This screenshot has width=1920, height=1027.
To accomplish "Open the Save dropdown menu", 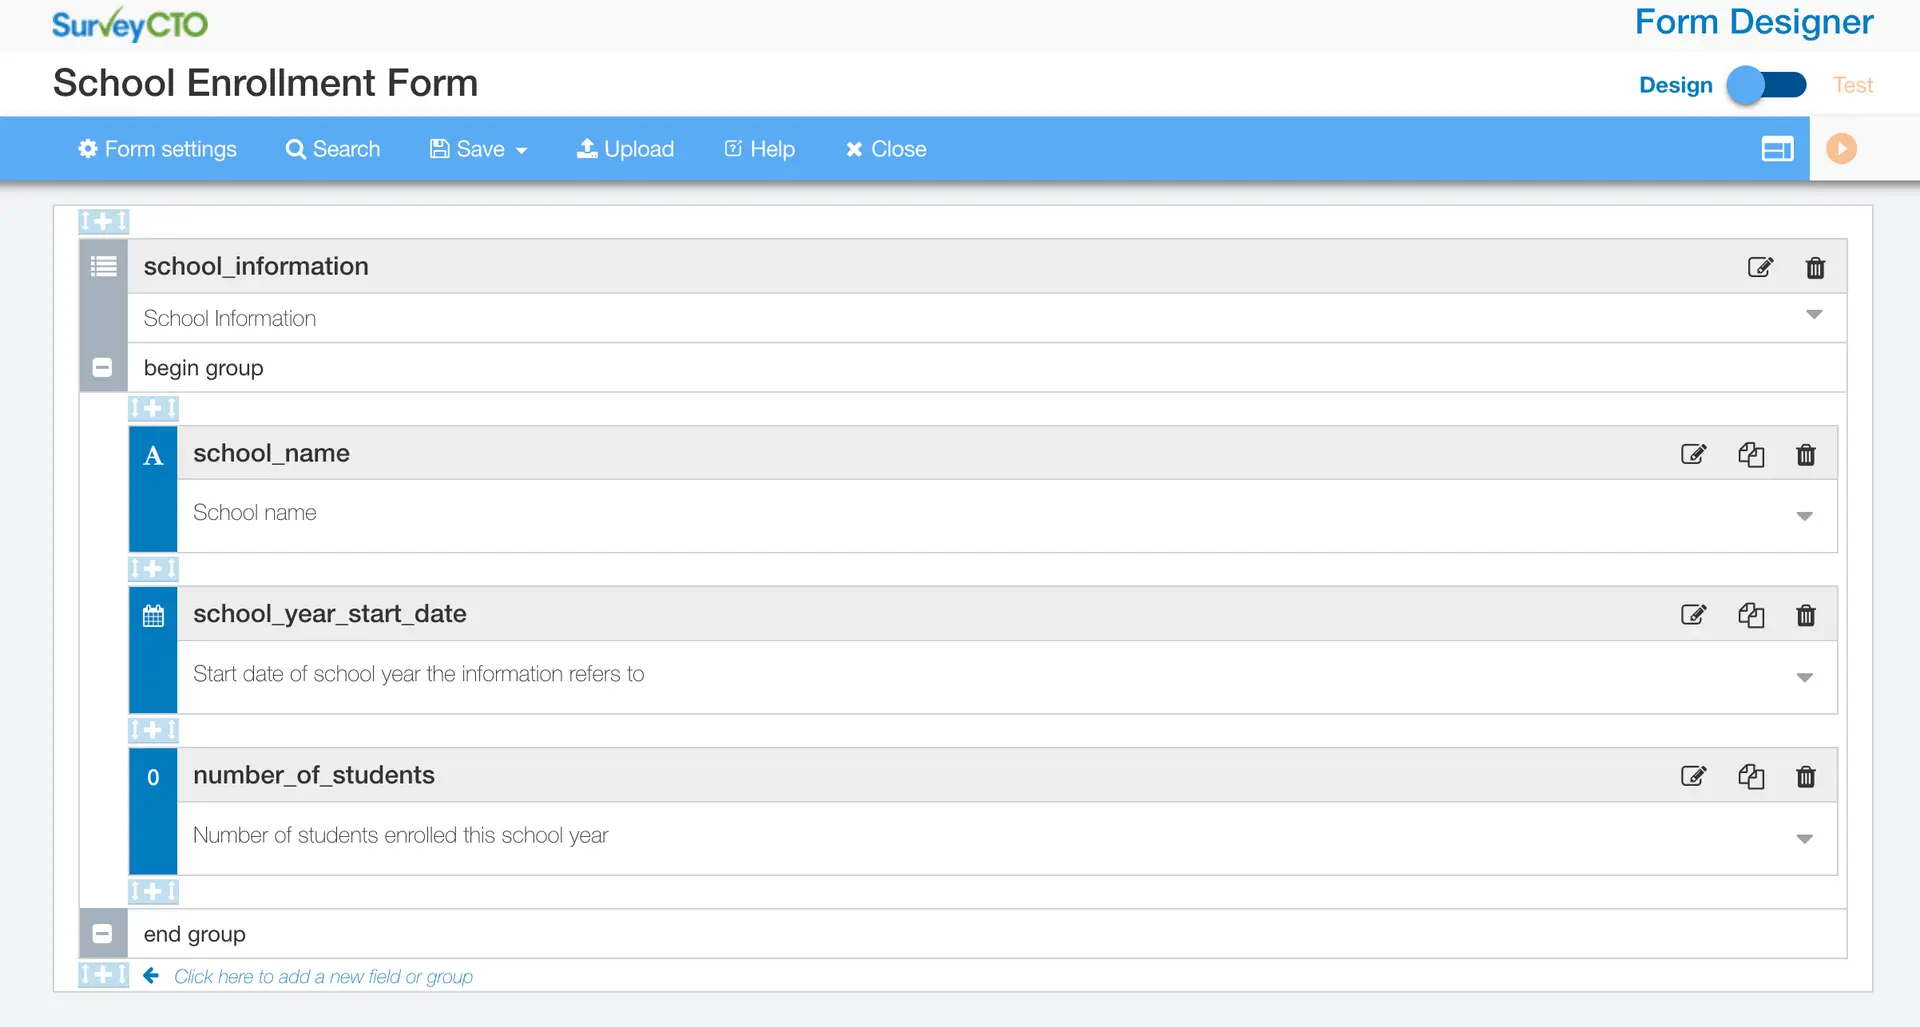I will tap(478, 148).
